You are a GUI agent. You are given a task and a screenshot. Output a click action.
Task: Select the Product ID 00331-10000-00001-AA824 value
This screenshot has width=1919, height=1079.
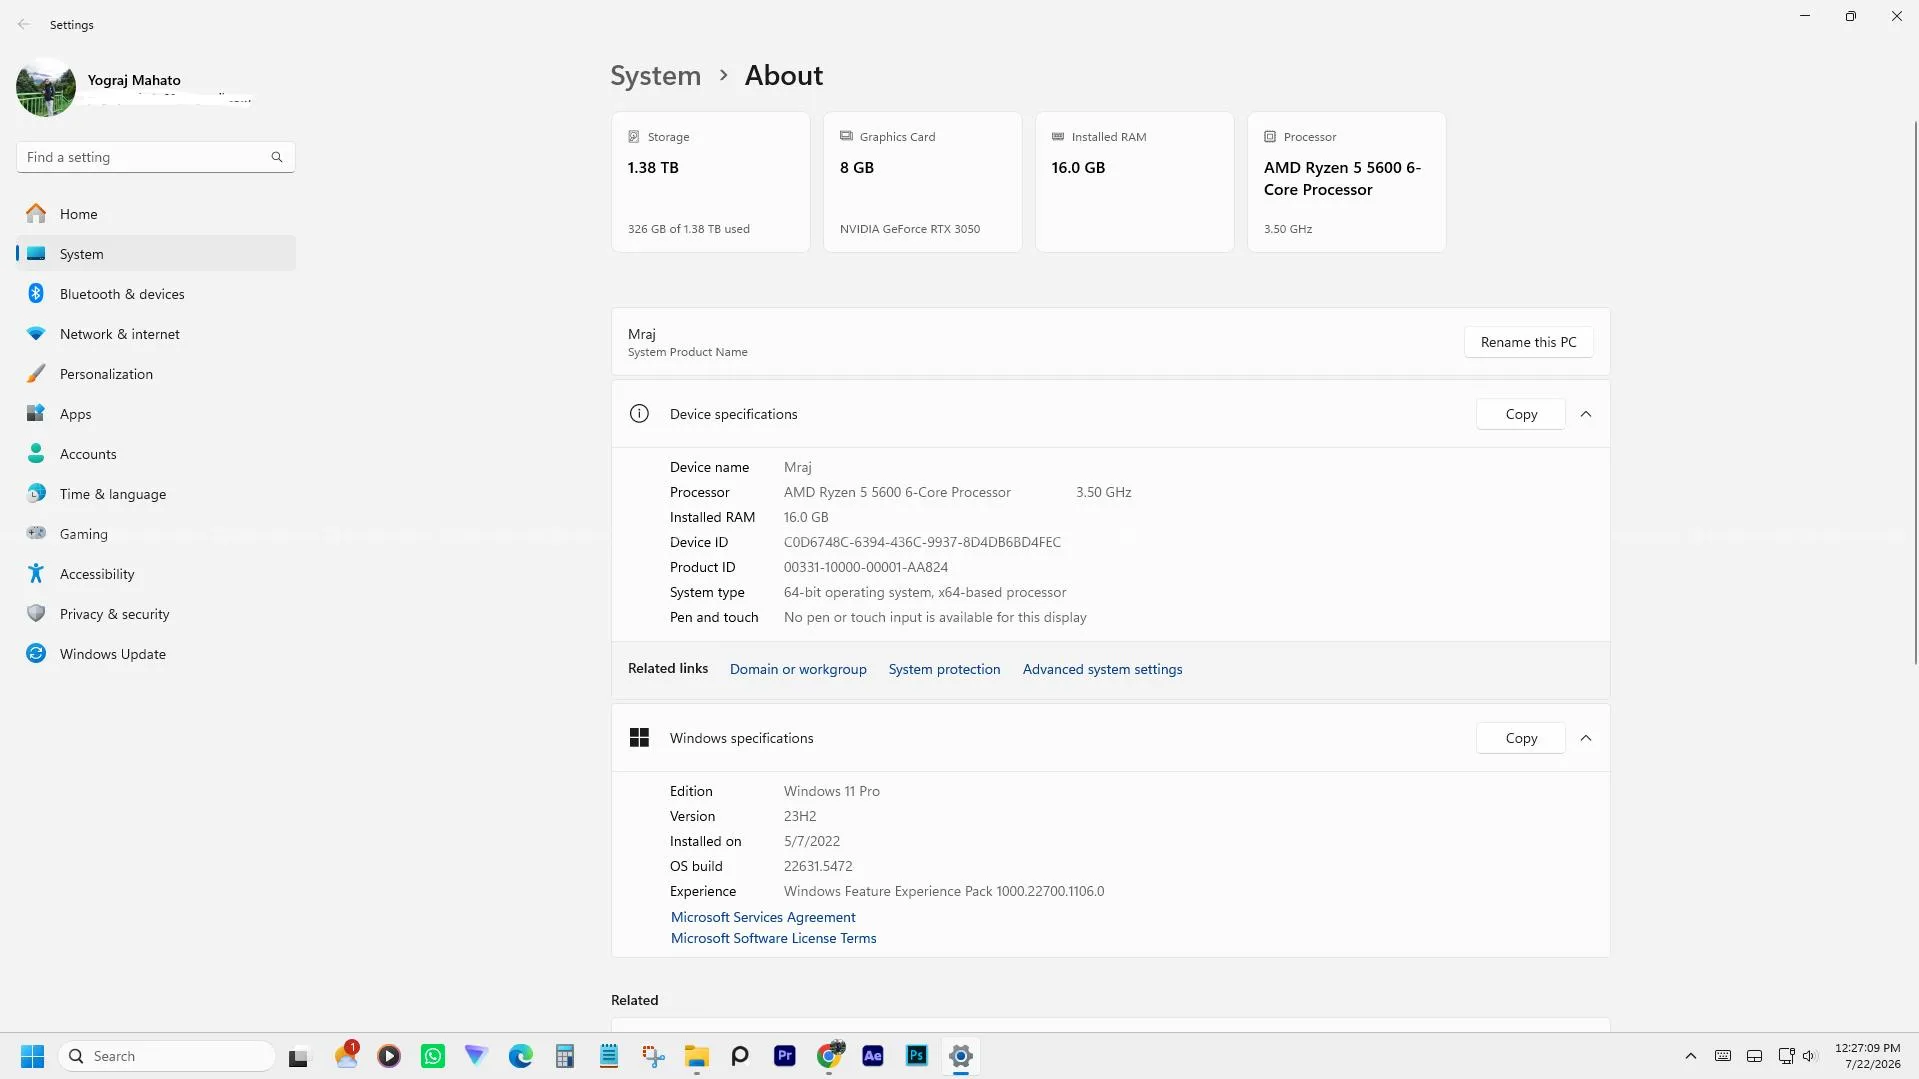(x=866, y=567)
